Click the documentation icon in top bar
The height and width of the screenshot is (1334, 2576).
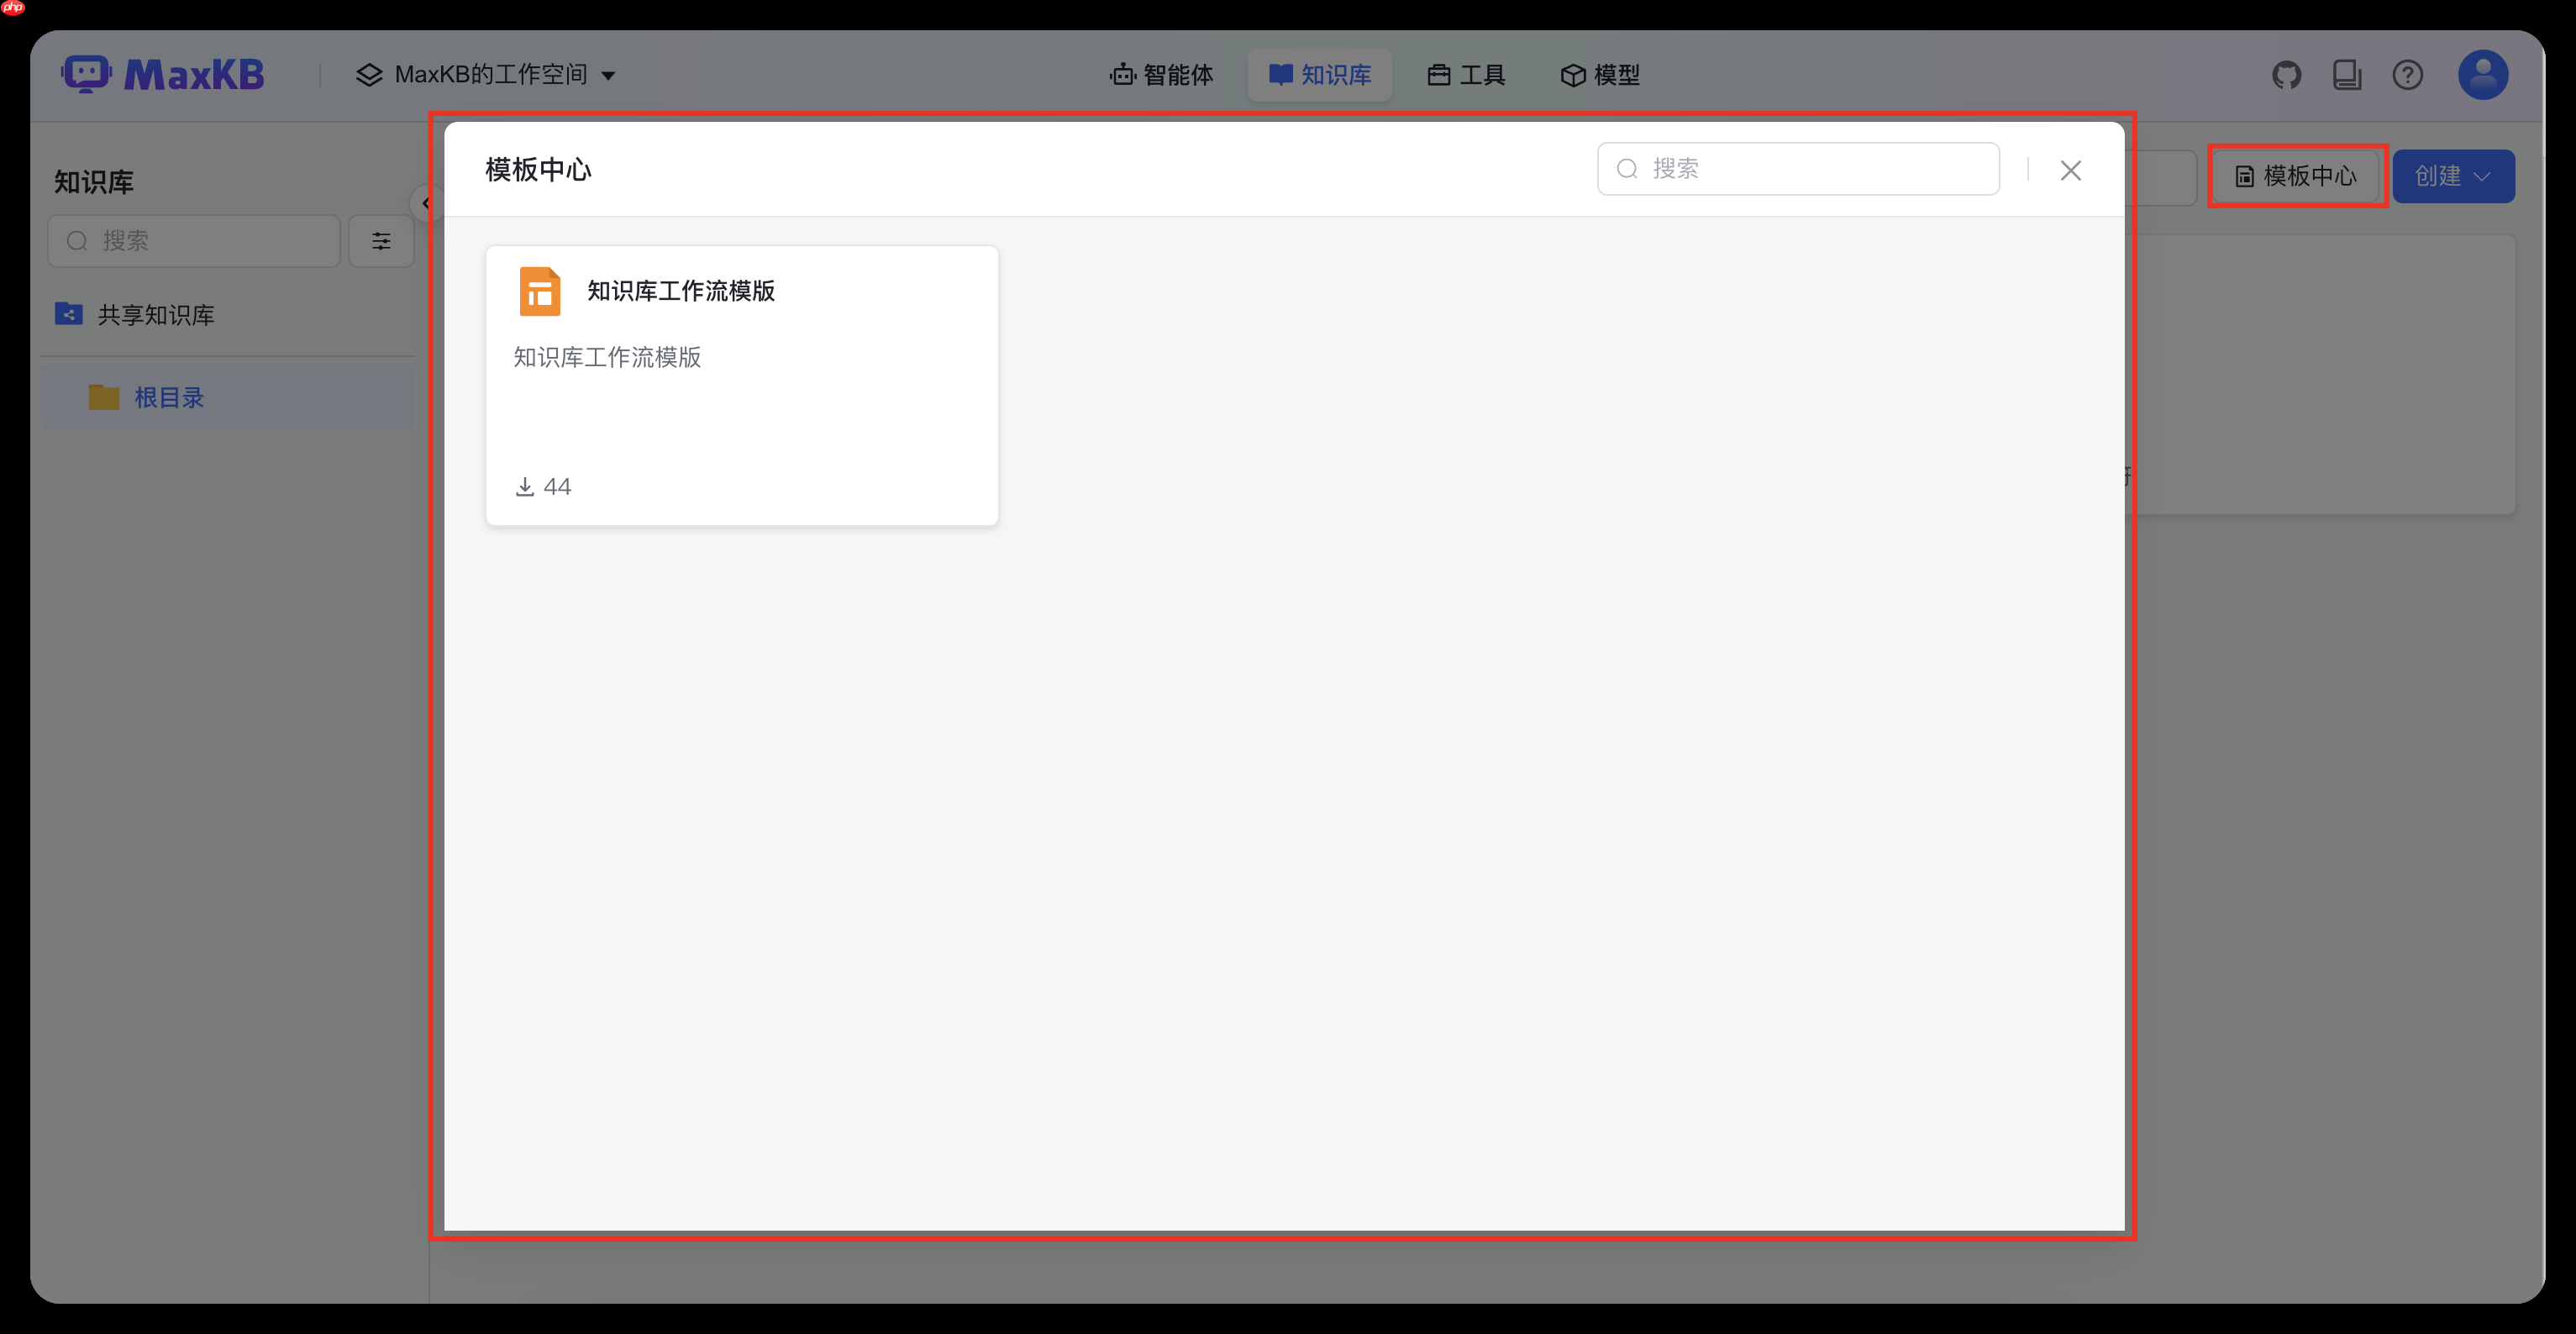pos(2348,74)
